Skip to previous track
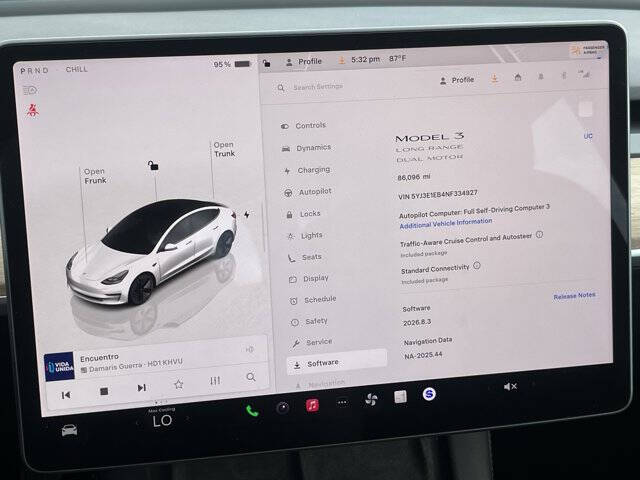The width and height of the screenshot is (640, 480). click(x=66, y=395)
